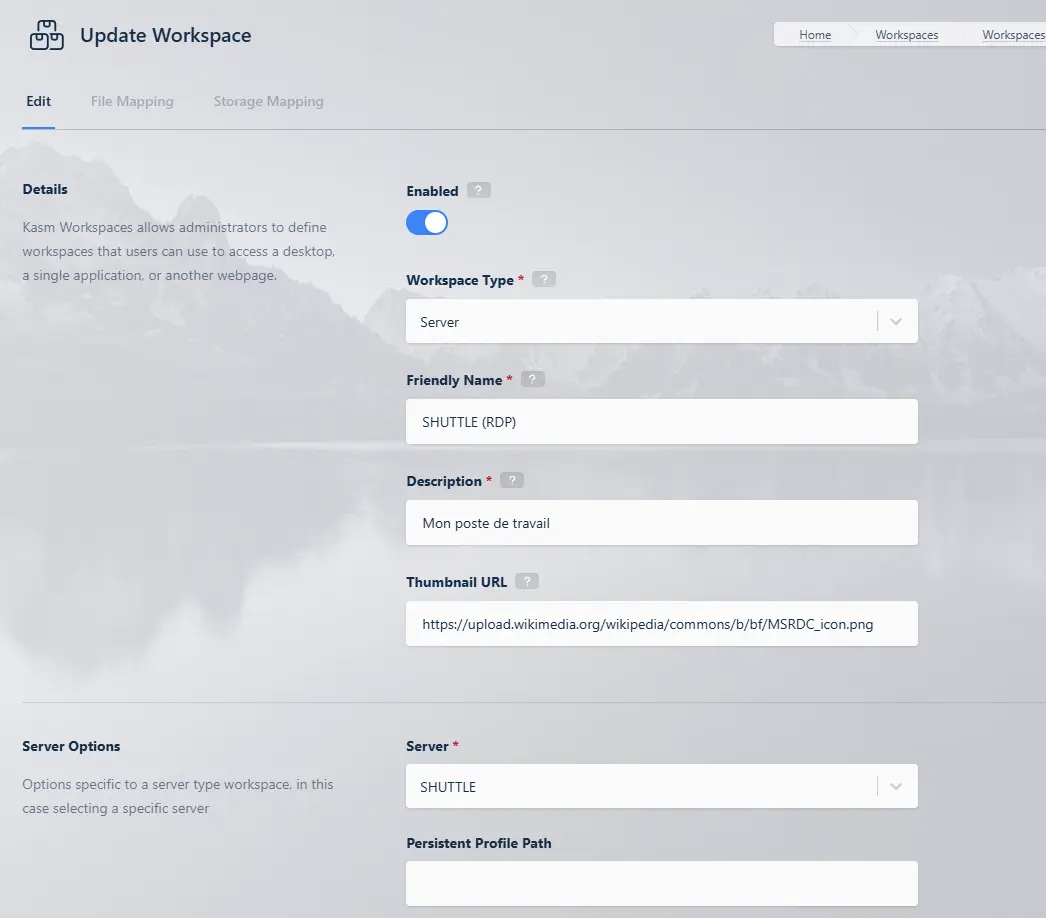Screen dimensions: 1046x918
Task: Click the Update Workspace boxes icon
Action: click(46, 36)
